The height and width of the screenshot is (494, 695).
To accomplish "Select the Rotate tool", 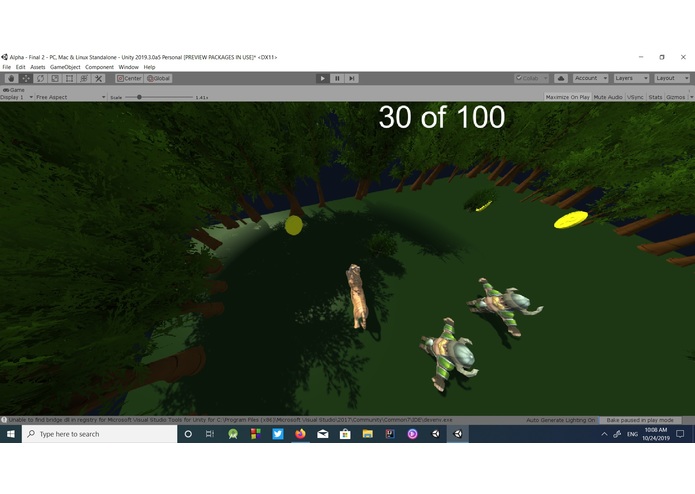I will [x=40, y=78].
